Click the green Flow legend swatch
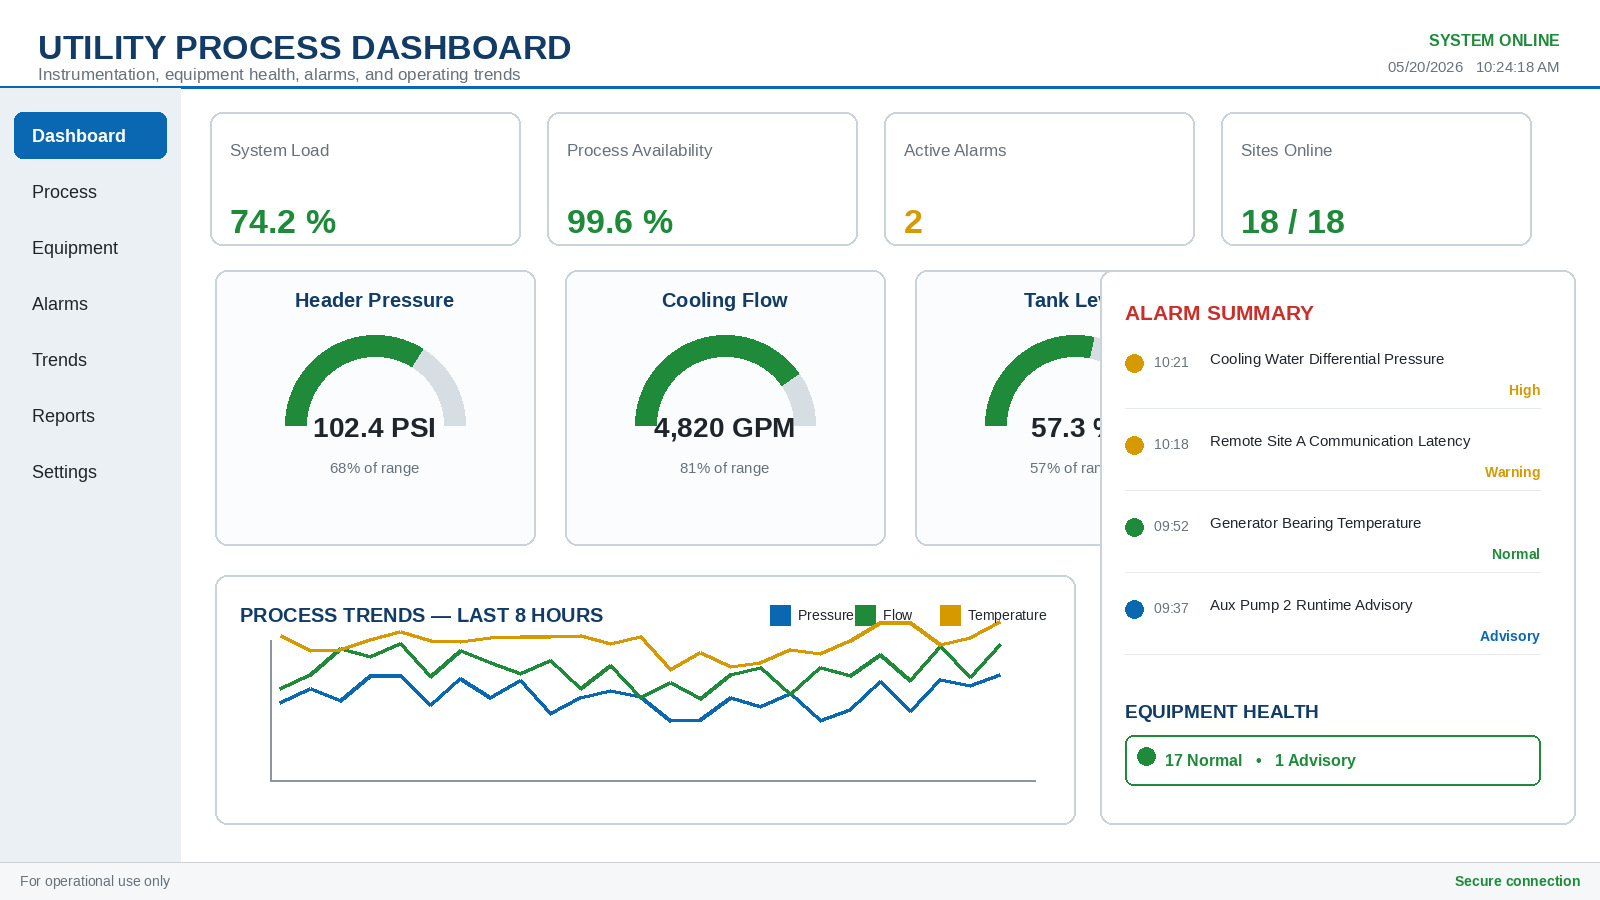The height and width of the screenshot is (900, 1600). click(865, 615)
